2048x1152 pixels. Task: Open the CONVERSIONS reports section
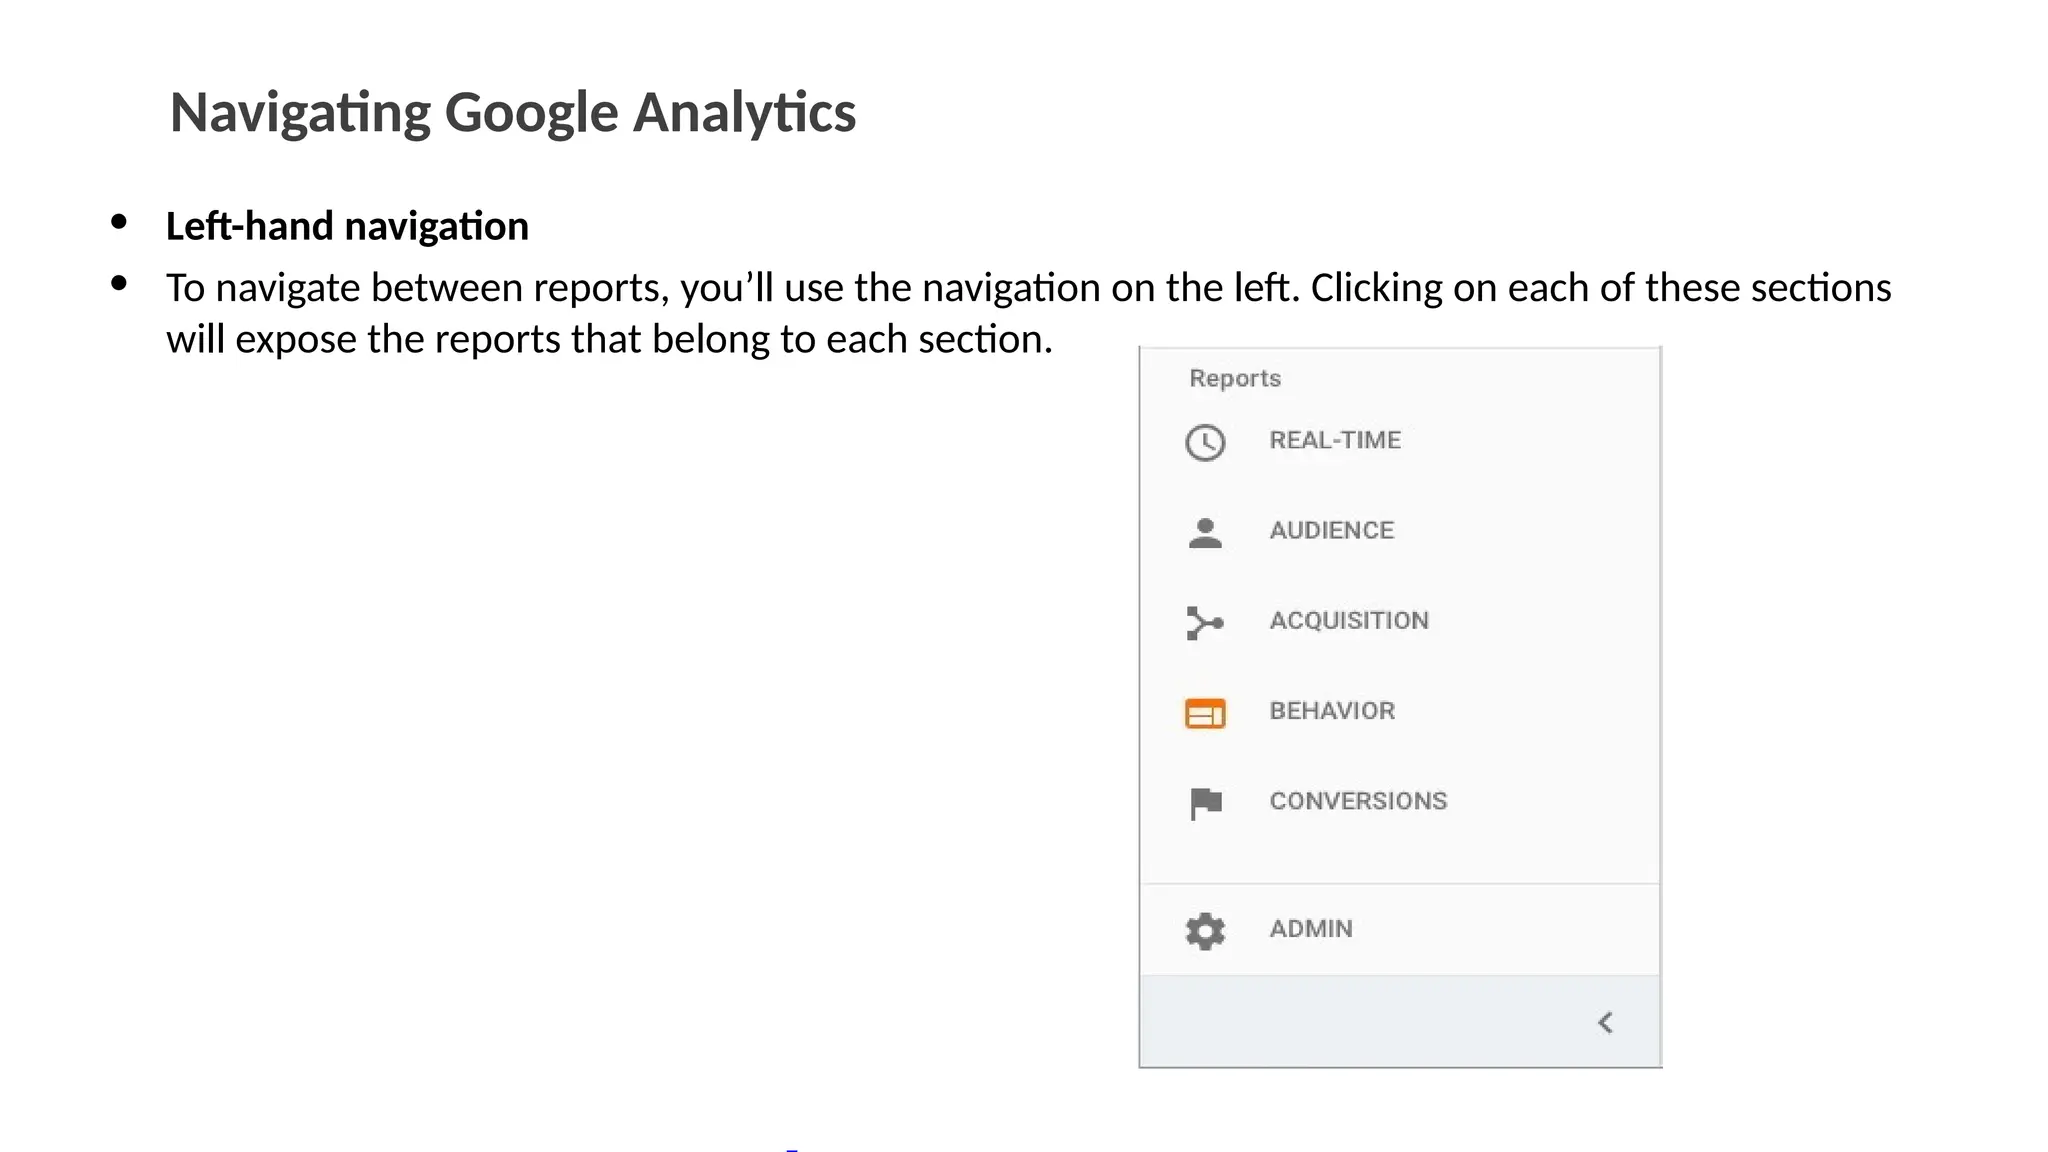click(1358, 801)
